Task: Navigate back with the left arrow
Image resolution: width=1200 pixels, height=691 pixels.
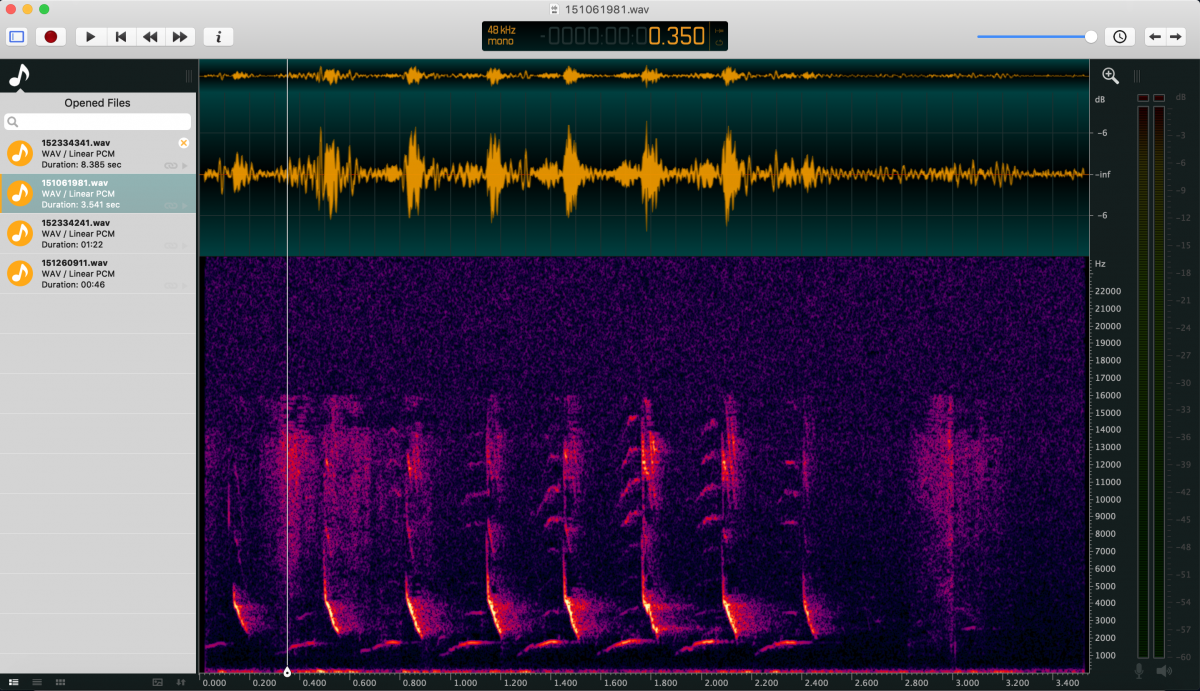Action: pyautogui.click(x=1154, y=37)
